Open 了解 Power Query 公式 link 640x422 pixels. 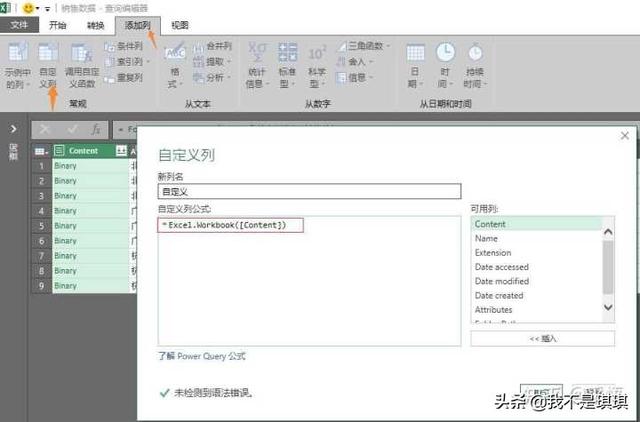202,356
